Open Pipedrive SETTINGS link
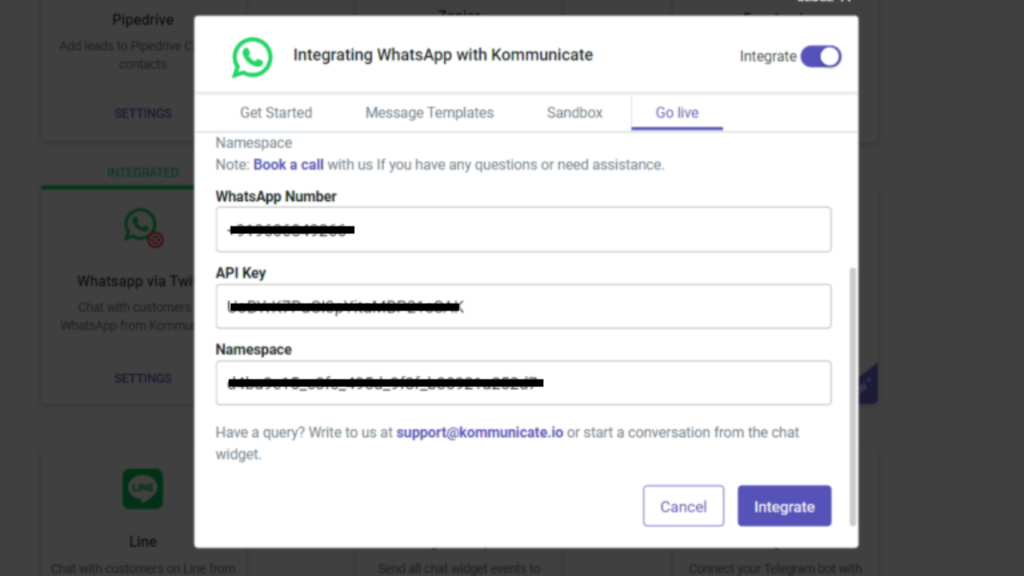The width and height of the screenshot is (1024, 576). point(143,114)
